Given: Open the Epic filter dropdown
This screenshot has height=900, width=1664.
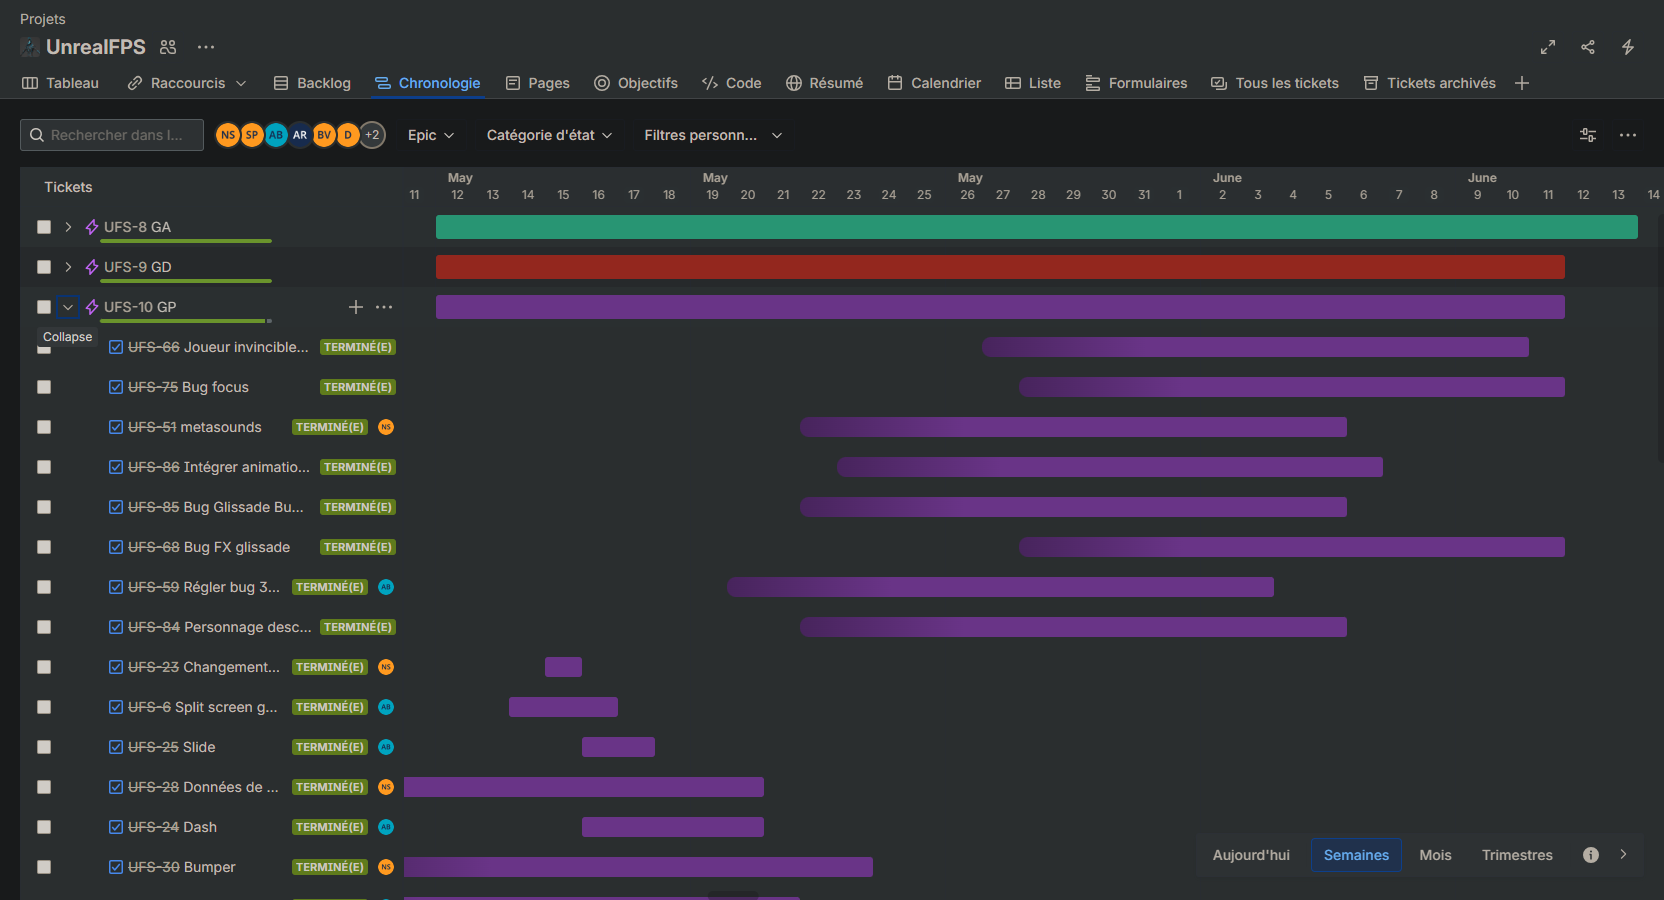Looking at the screenshot, I should tap(431, 135).
